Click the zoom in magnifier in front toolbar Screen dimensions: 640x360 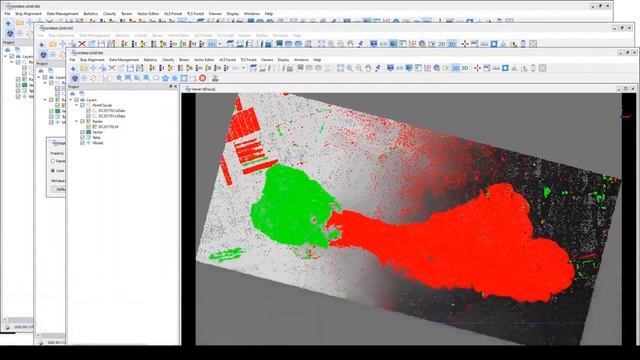[x=350, y=69]
